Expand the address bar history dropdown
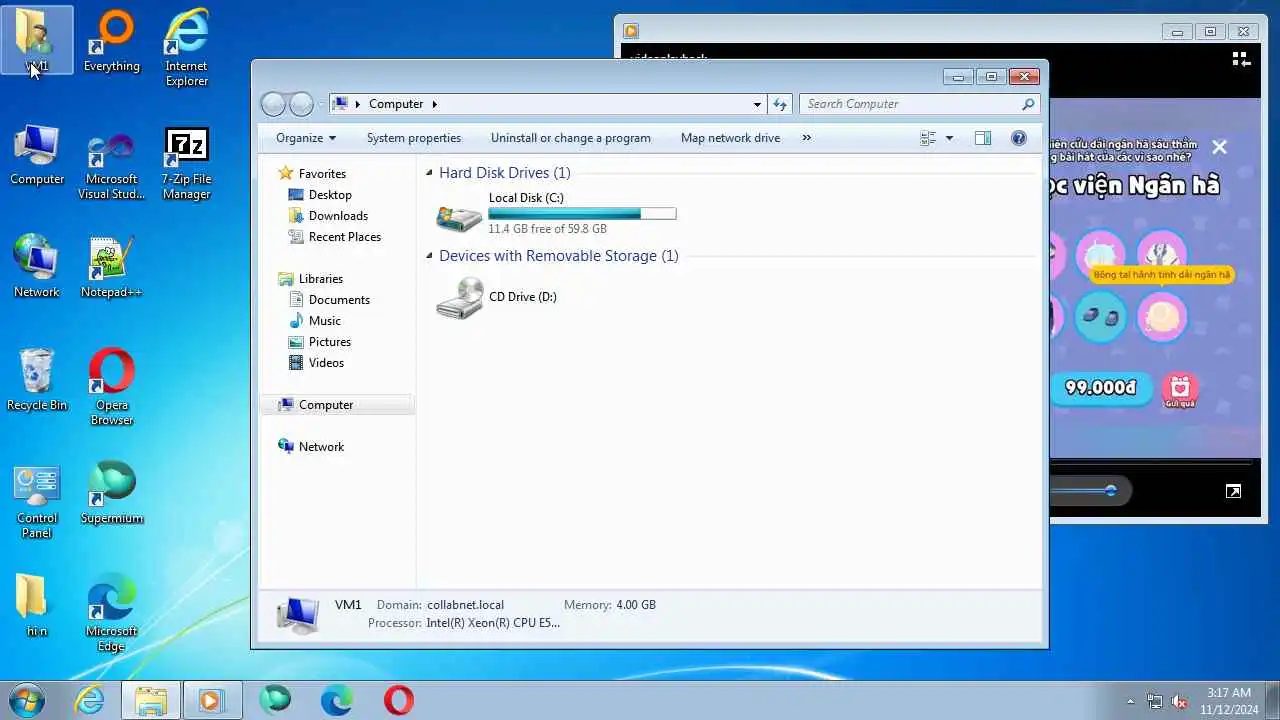 point(757,104)
